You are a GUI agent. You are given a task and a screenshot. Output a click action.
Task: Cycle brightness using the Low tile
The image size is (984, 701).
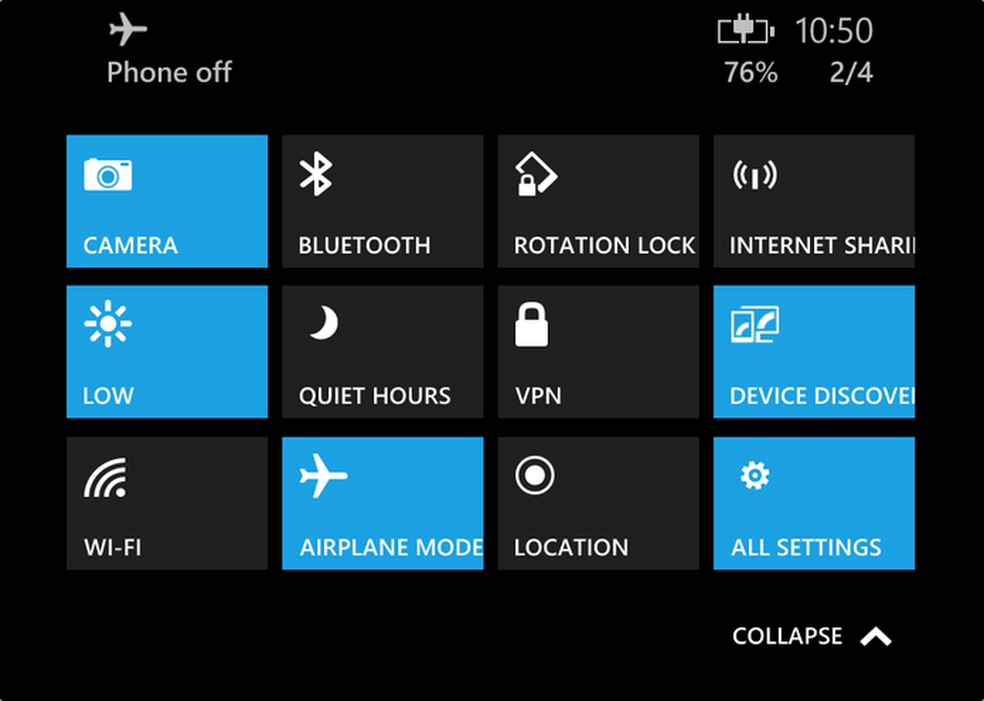click(166, 351)
